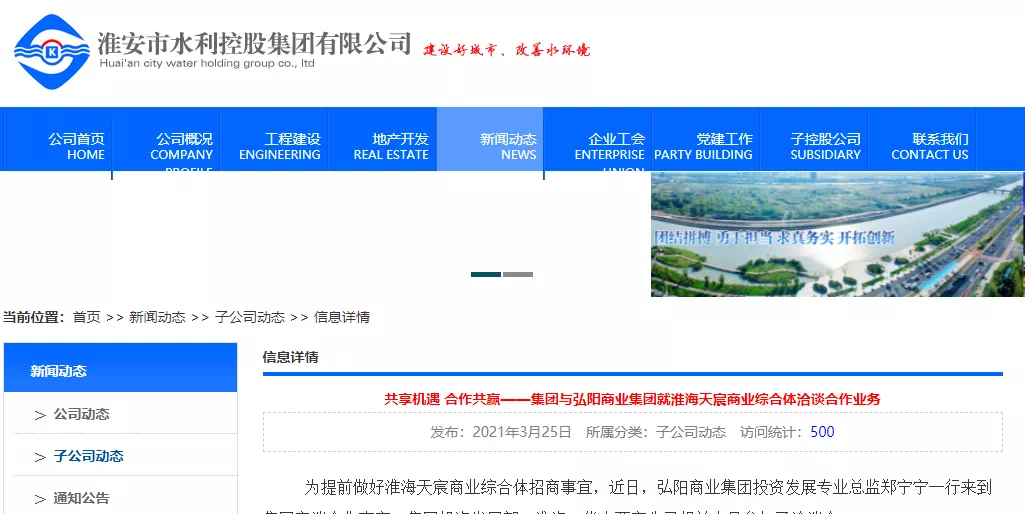Open the 公司首页 HOME menu
This screenshot has height=514, width=1025.
(76, 146)
